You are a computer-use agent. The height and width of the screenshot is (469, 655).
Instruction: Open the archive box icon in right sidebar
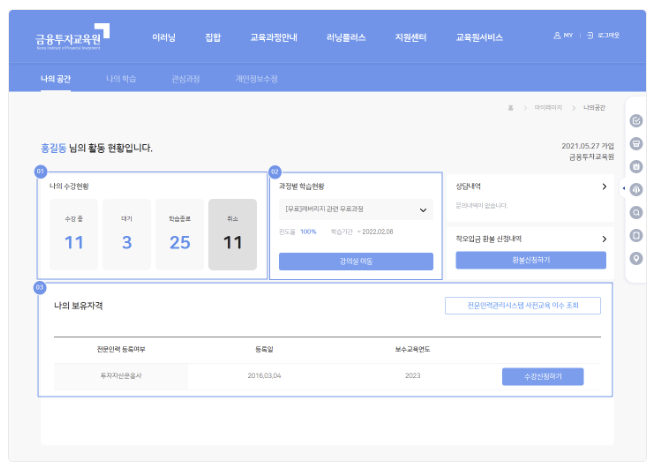pyautogui.click(x=636, y=144)
